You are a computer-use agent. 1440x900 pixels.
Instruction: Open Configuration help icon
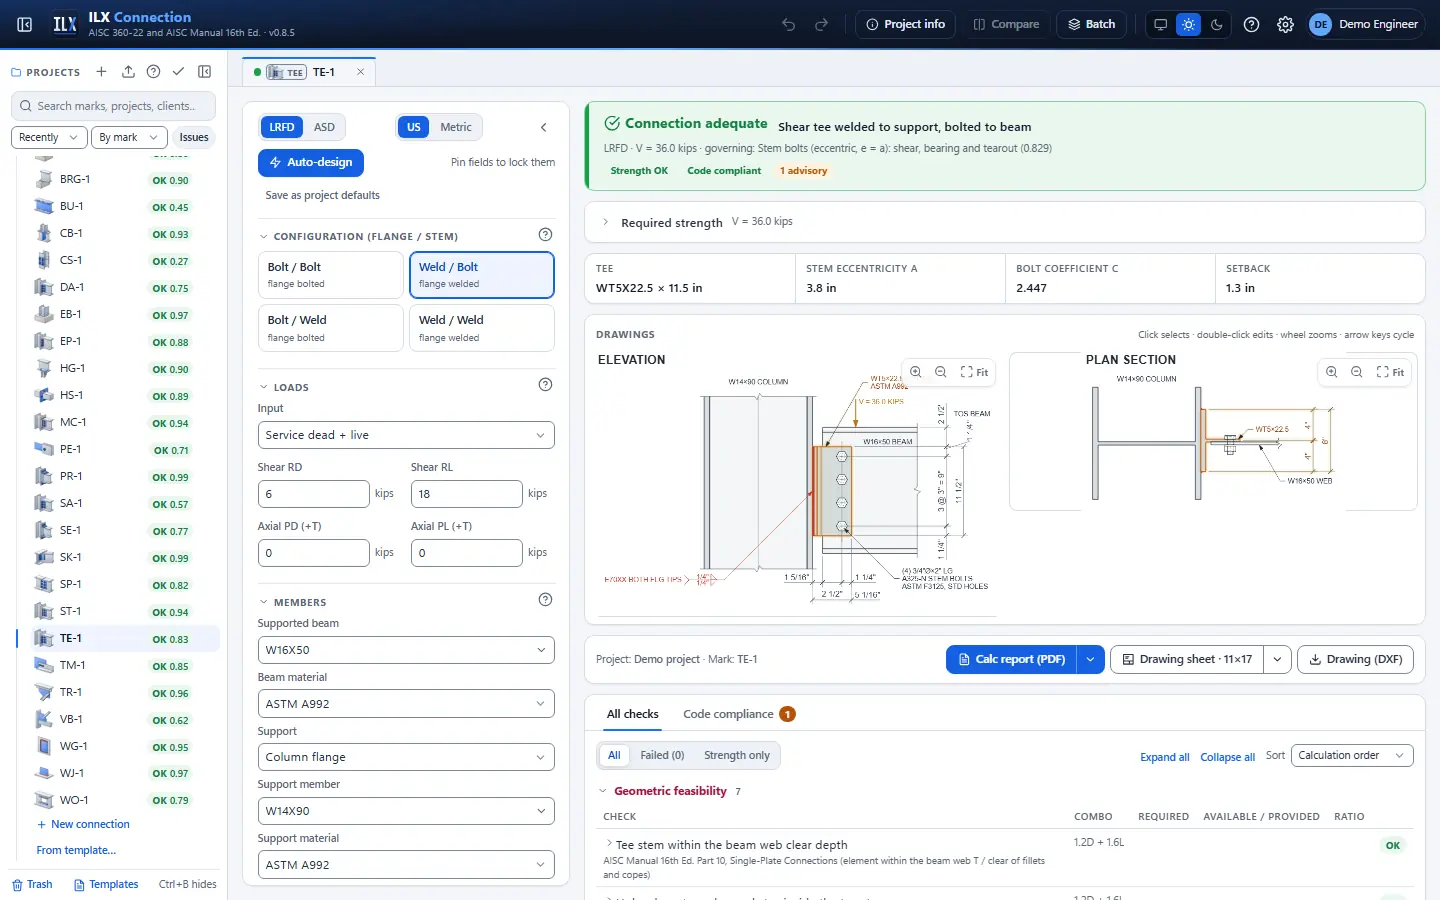click(545, 235)
